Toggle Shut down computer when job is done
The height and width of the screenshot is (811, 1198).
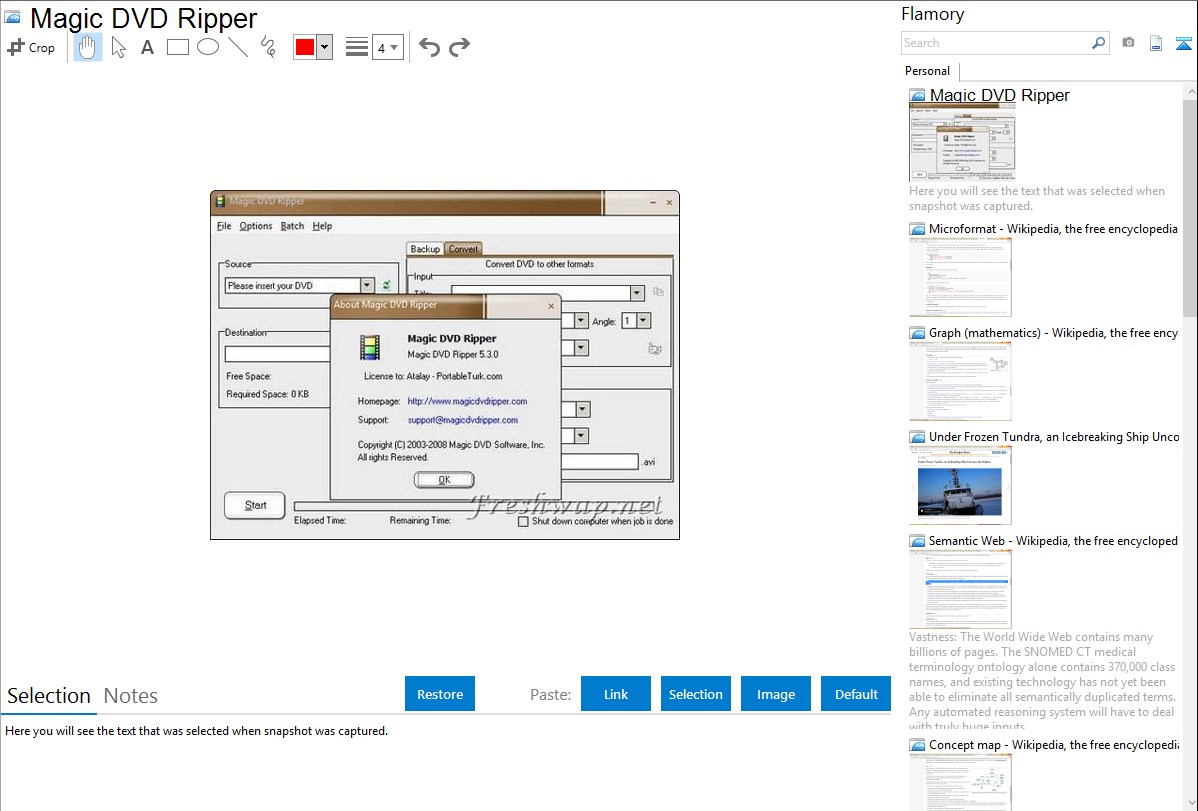[x=523, y=522]
